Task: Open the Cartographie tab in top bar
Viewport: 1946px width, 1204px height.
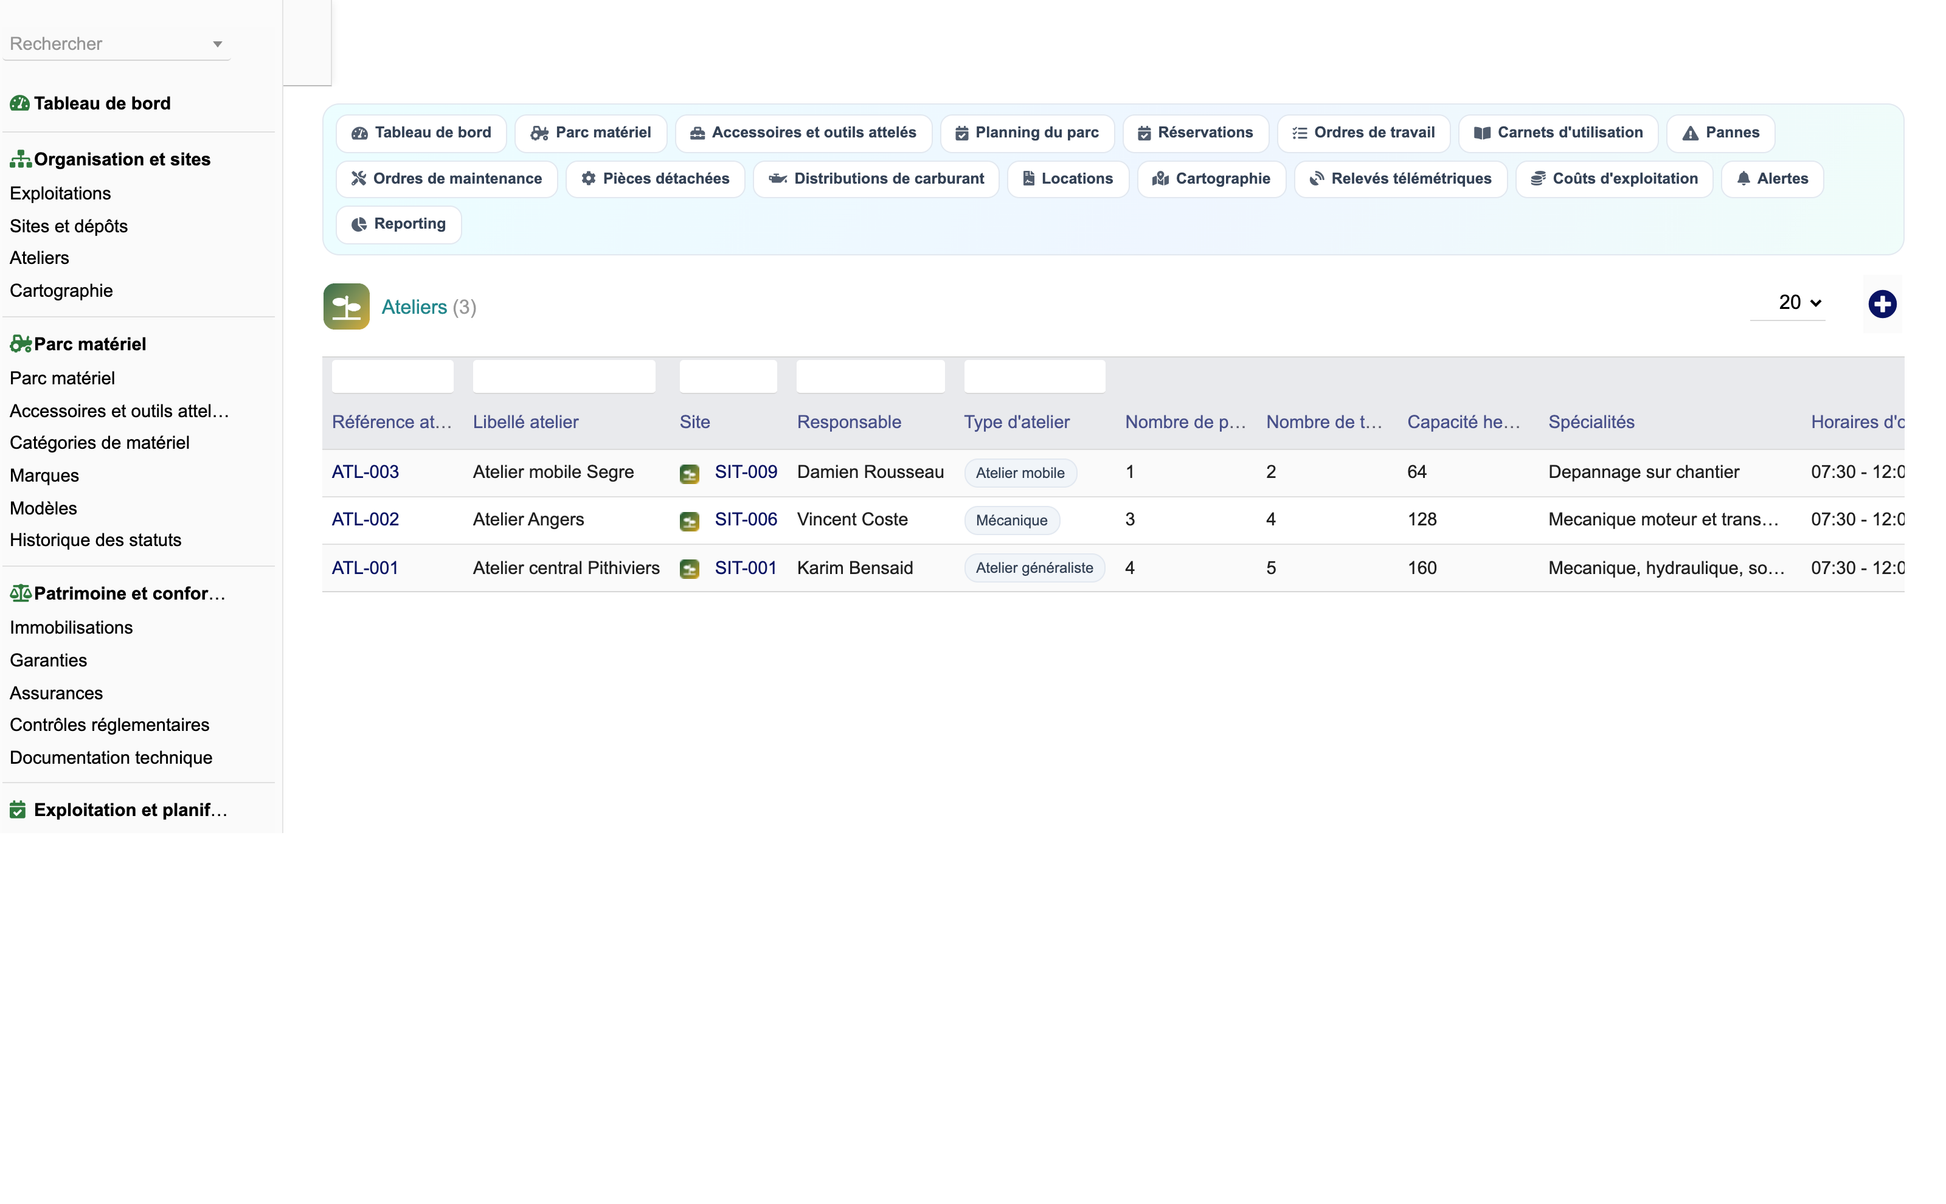Action: tap(1211, 179)
